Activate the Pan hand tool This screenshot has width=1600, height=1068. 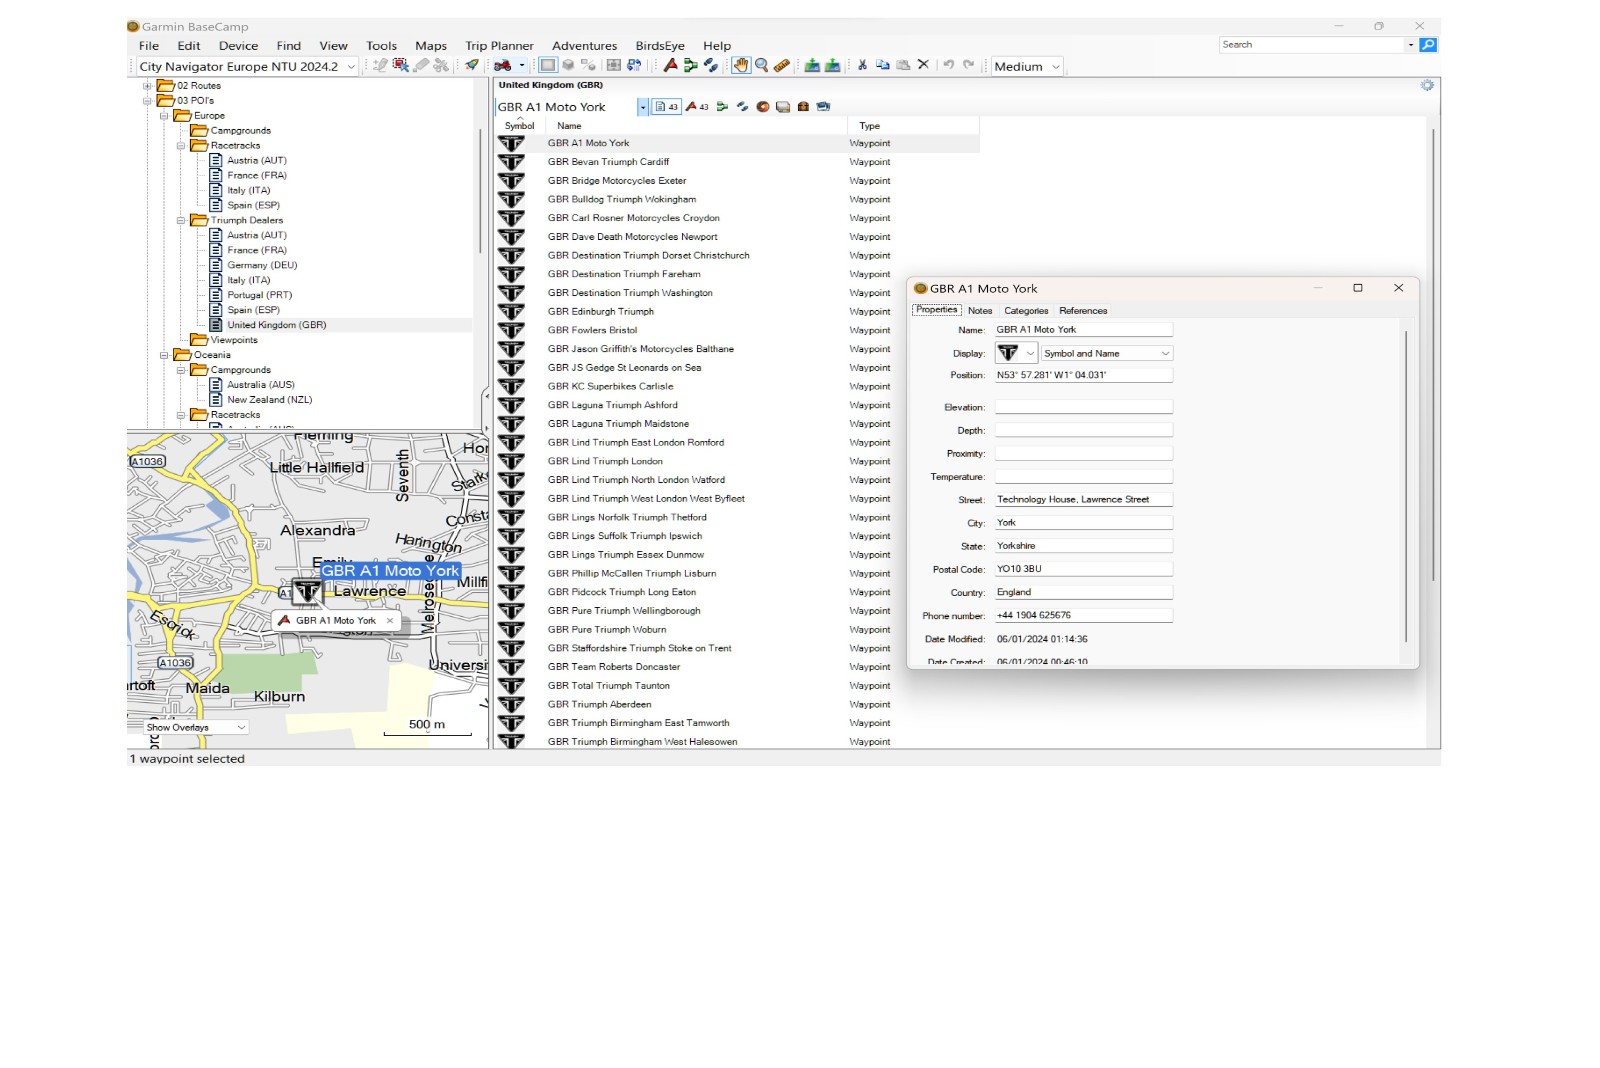pyautogui.click(x=741, y=66)
